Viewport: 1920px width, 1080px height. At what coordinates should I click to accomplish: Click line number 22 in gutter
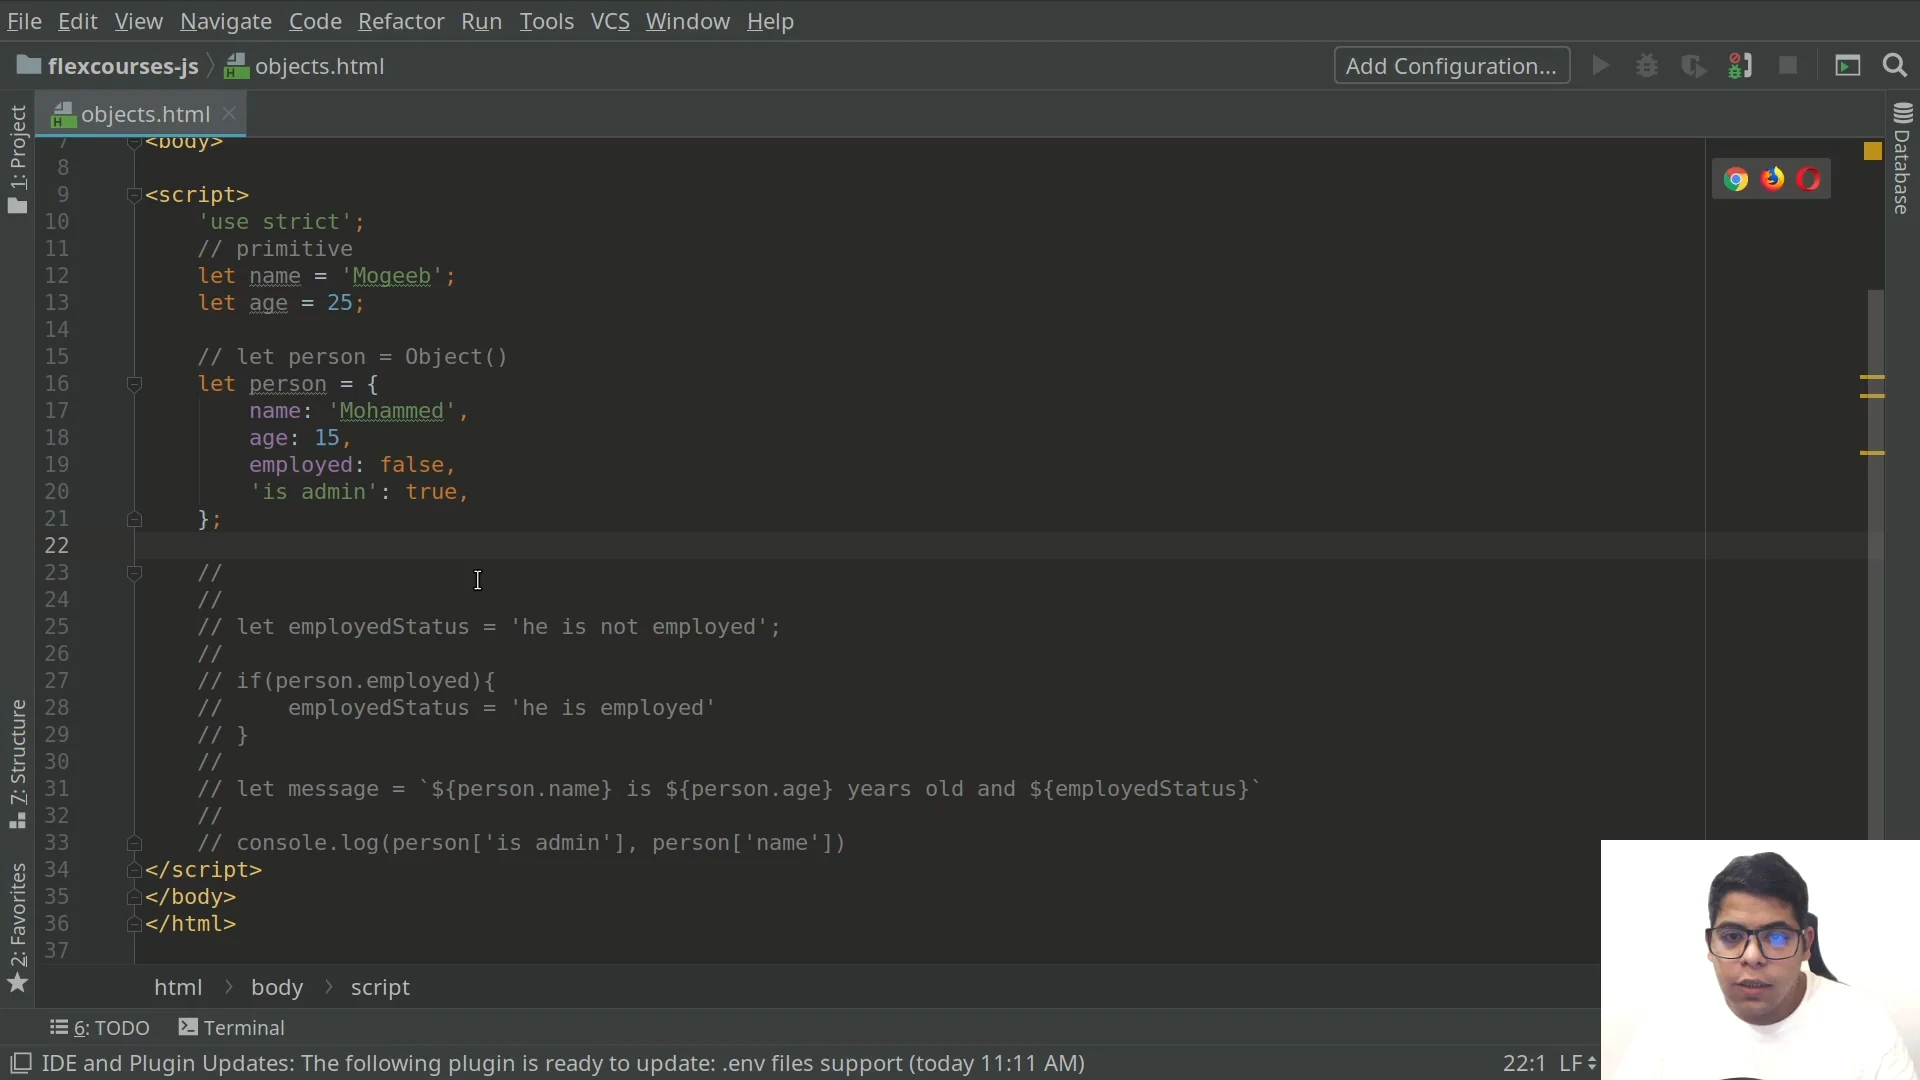[x=57, y=546]
